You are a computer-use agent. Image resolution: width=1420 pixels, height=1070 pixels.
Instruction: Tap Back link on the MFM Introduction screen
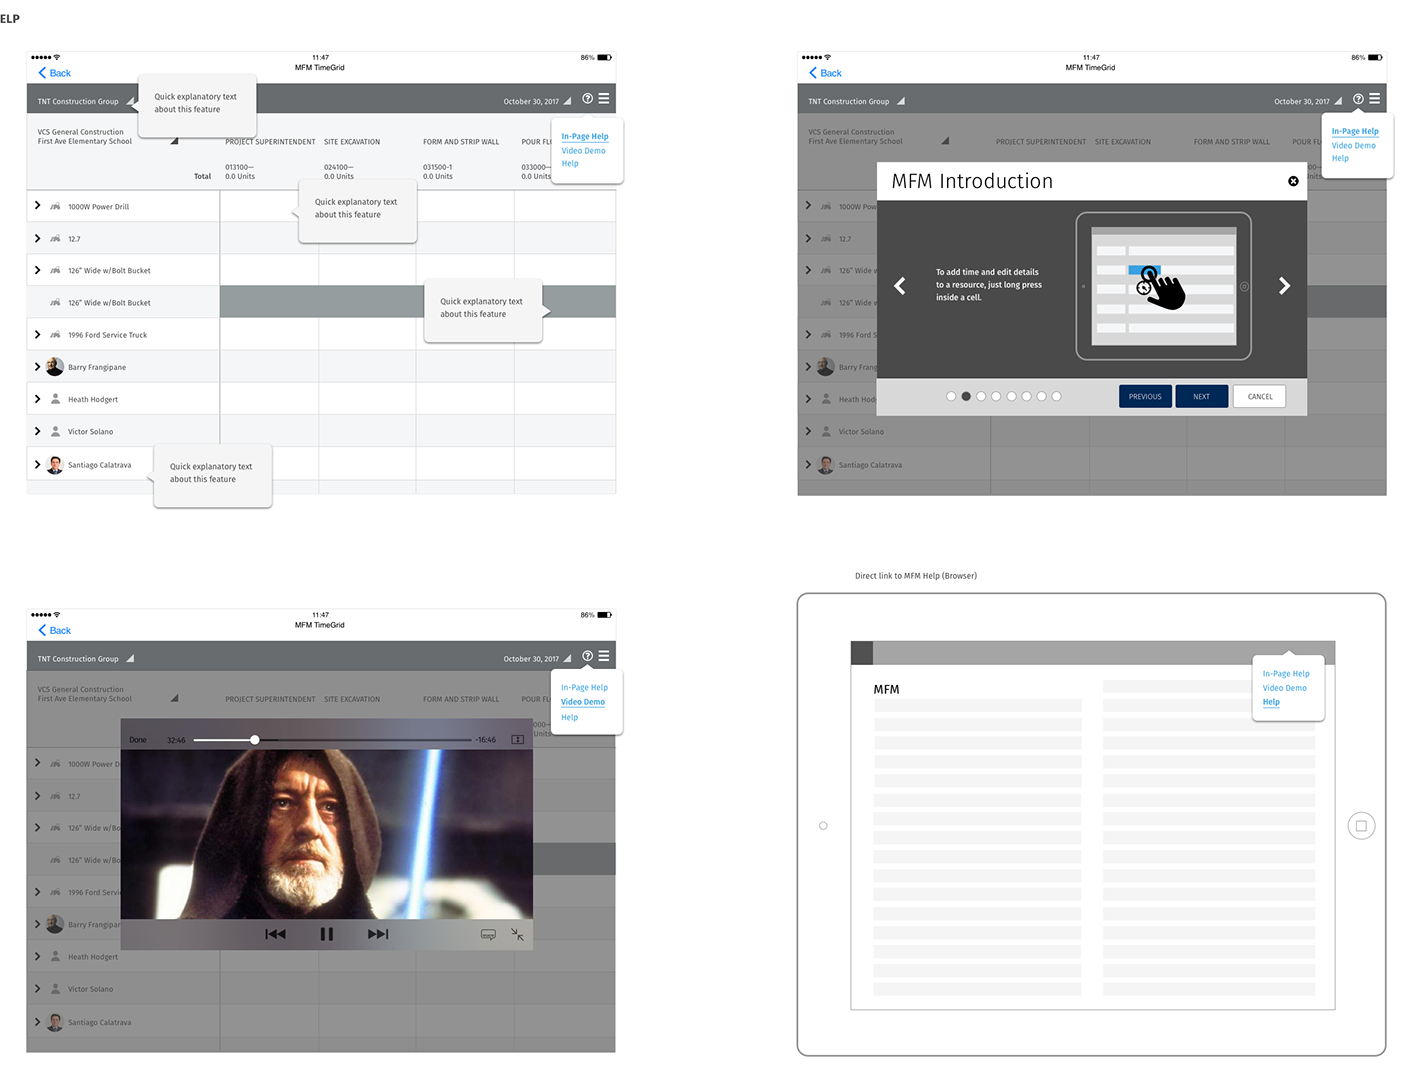coord(825,73)
